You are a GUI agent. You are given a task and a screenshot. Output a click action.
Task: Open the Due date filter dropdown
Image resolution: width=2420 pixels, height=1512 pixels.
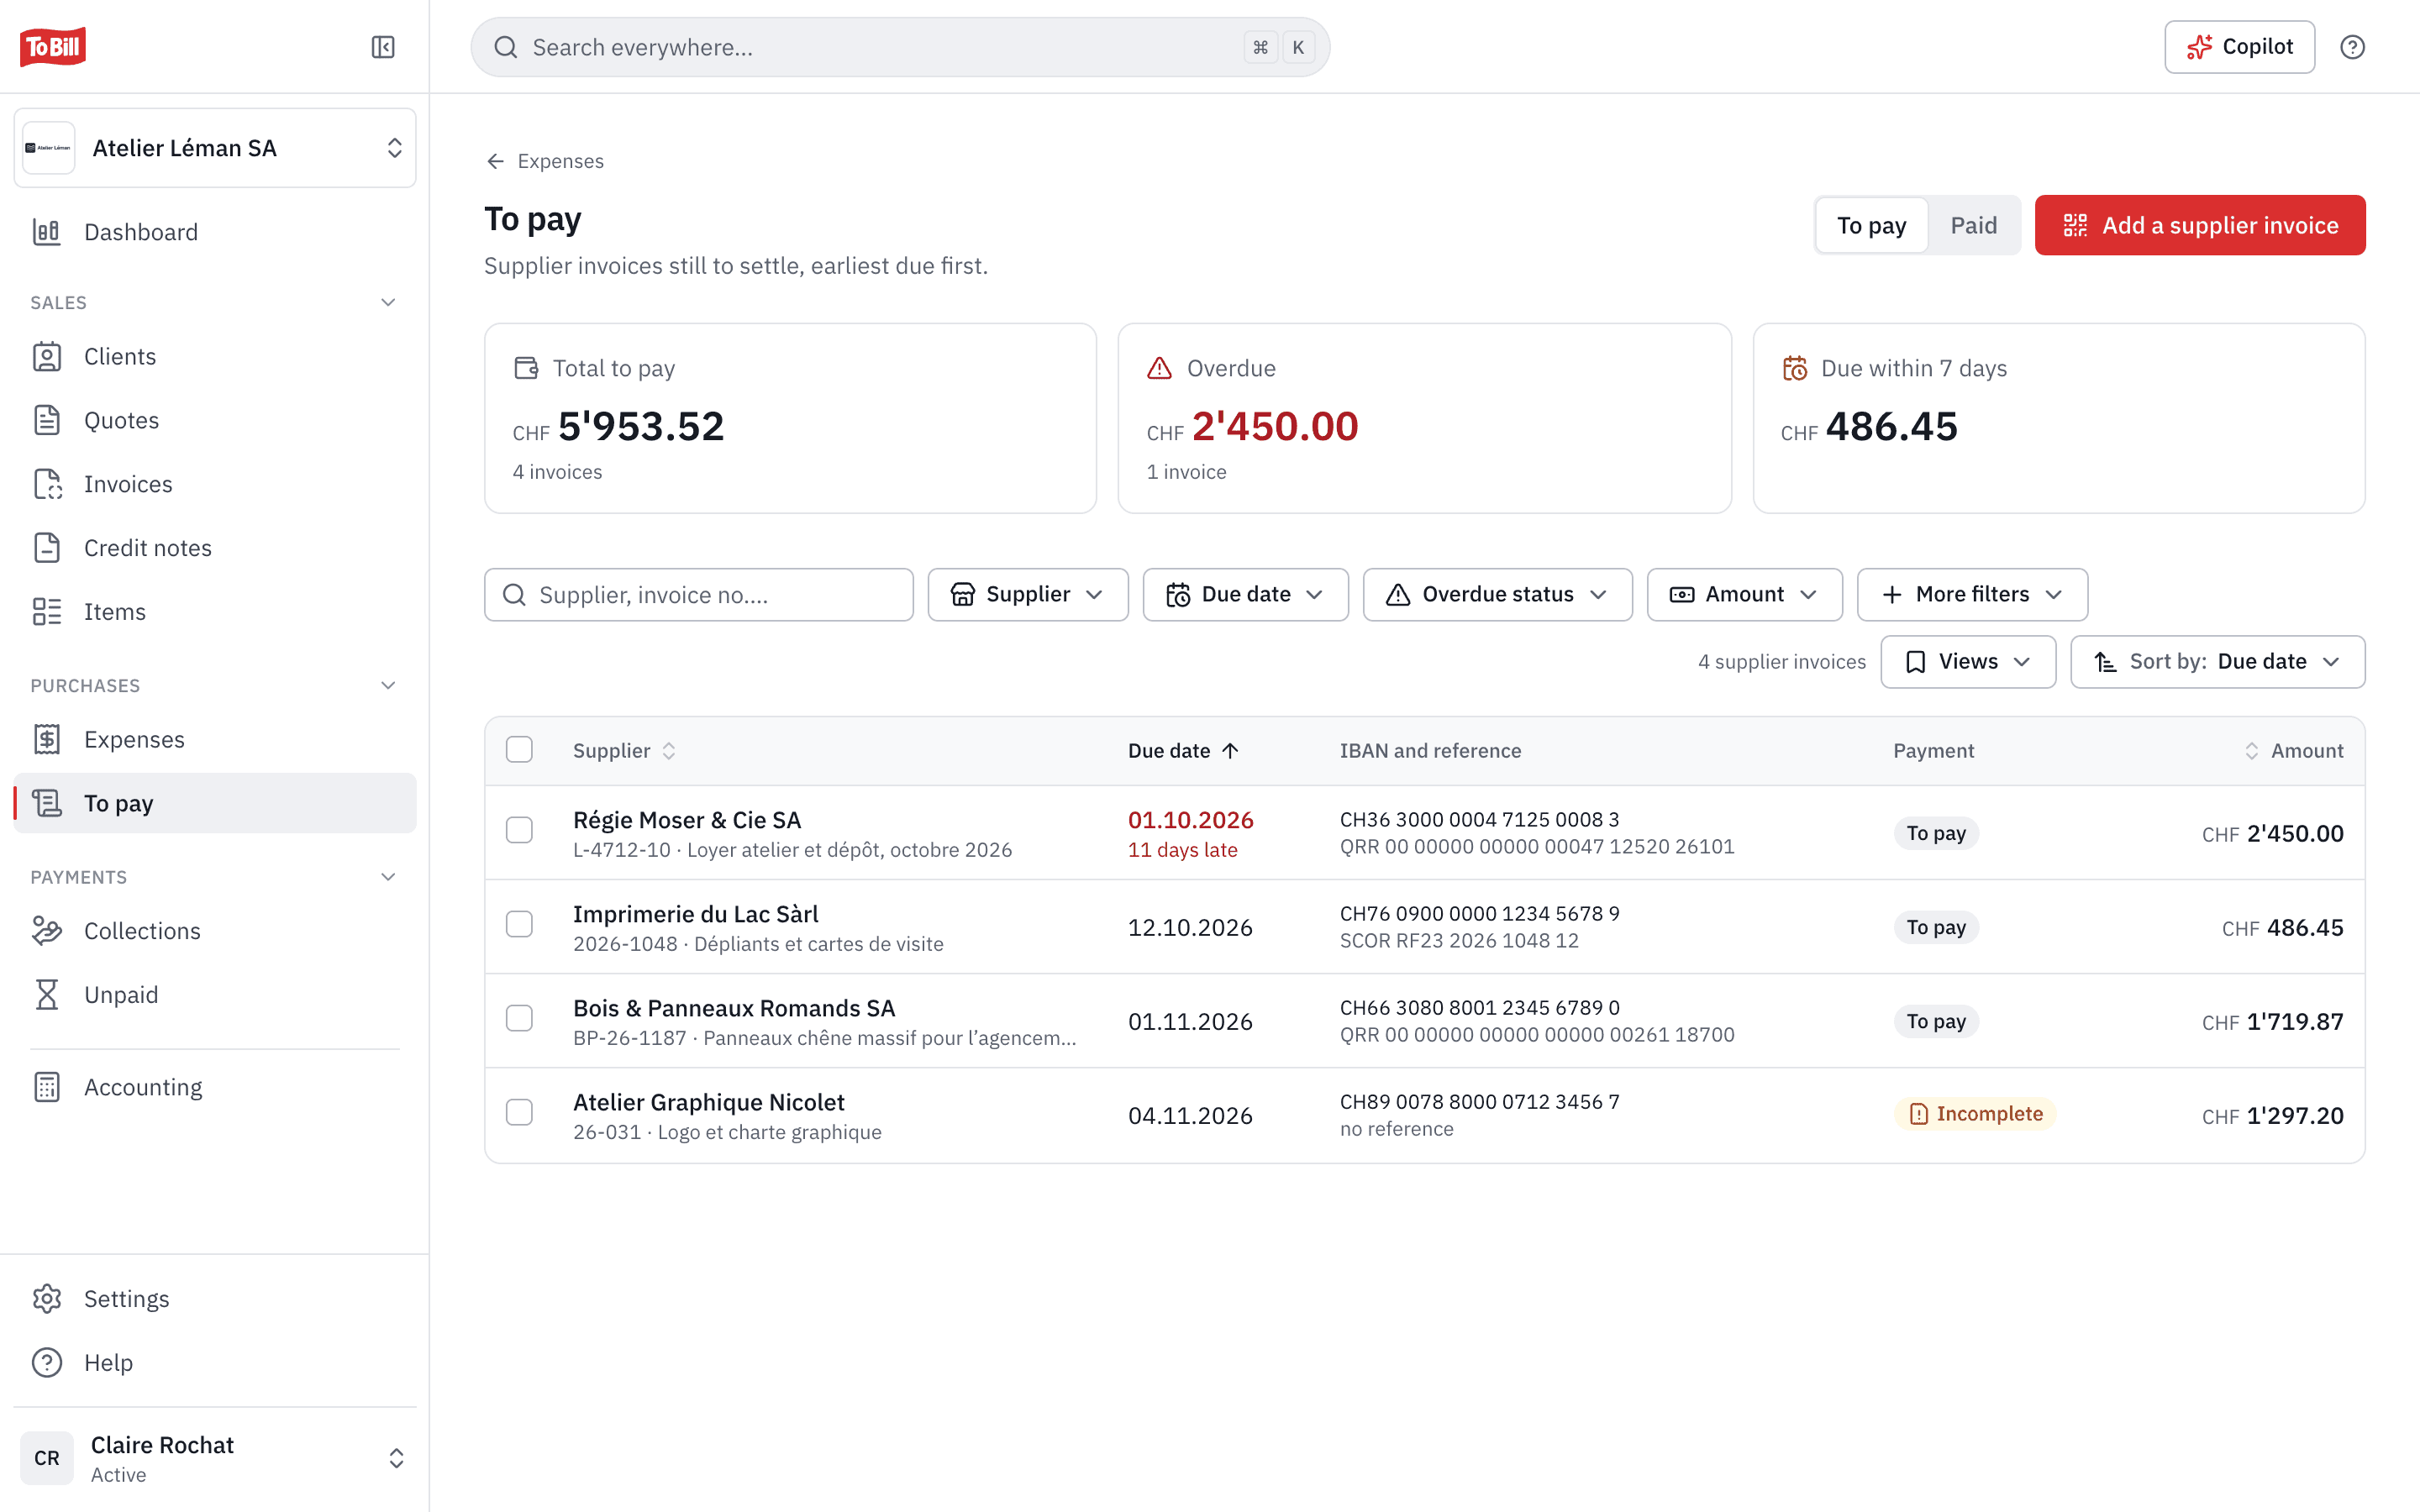click(1246, 594)
